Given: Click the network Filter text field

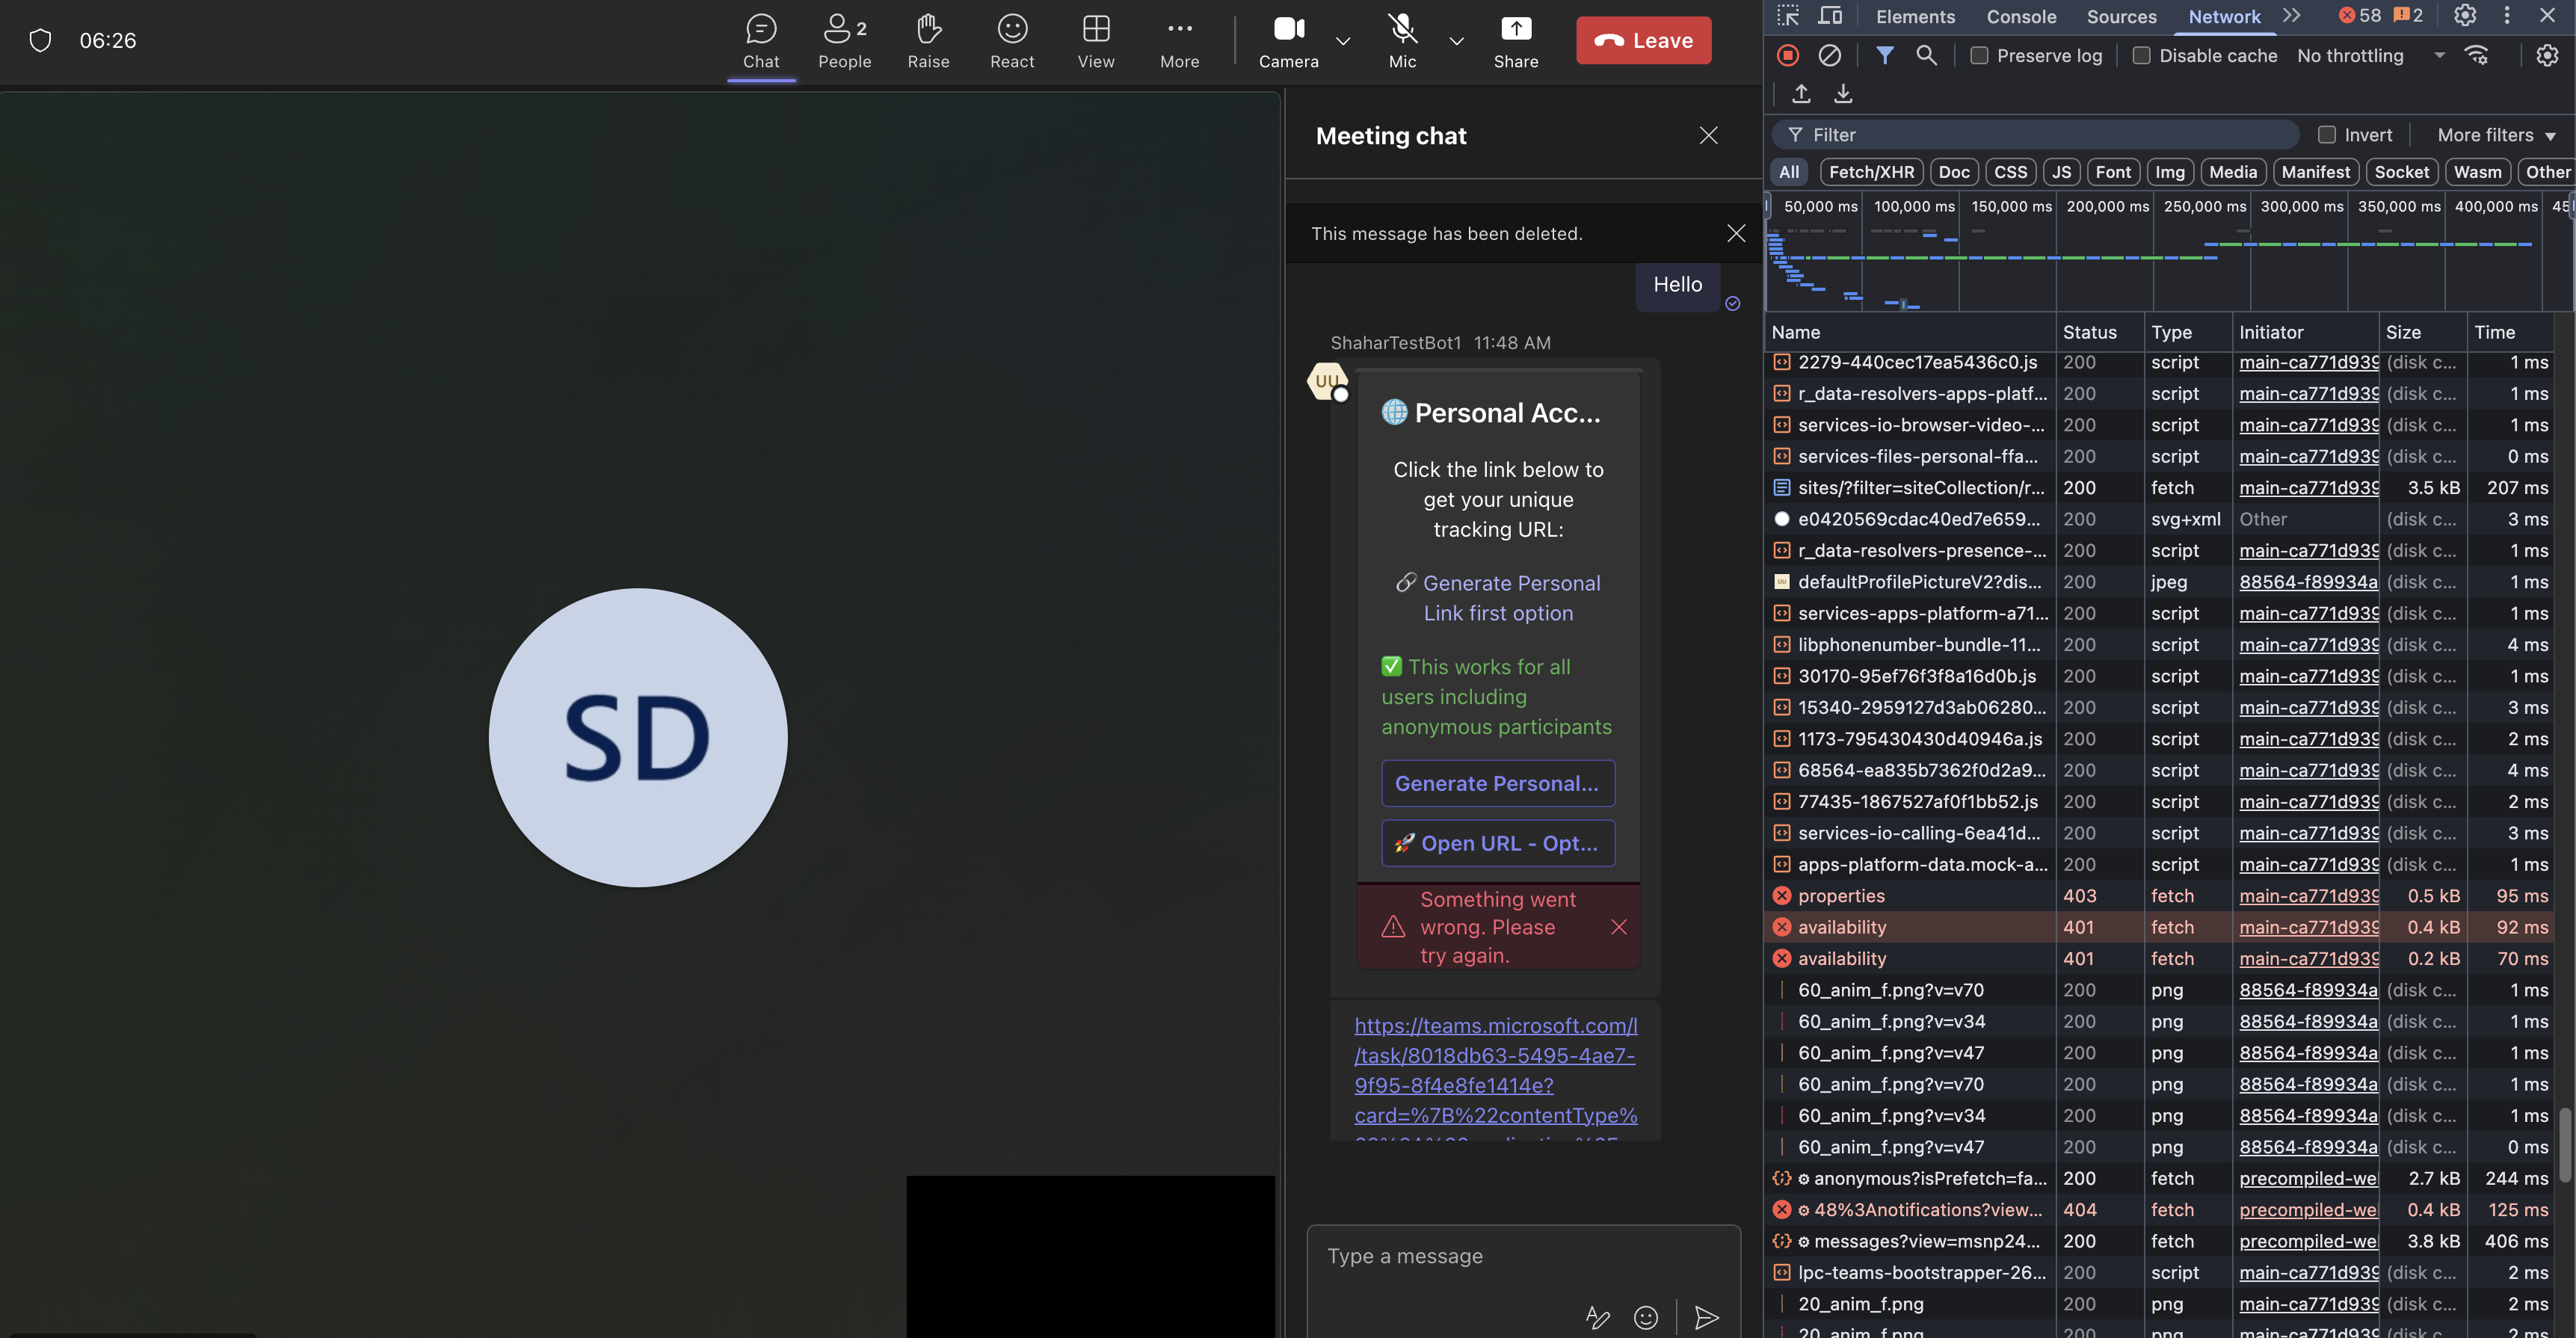Looking at the screenshot, I should [x=2037, y=135].
